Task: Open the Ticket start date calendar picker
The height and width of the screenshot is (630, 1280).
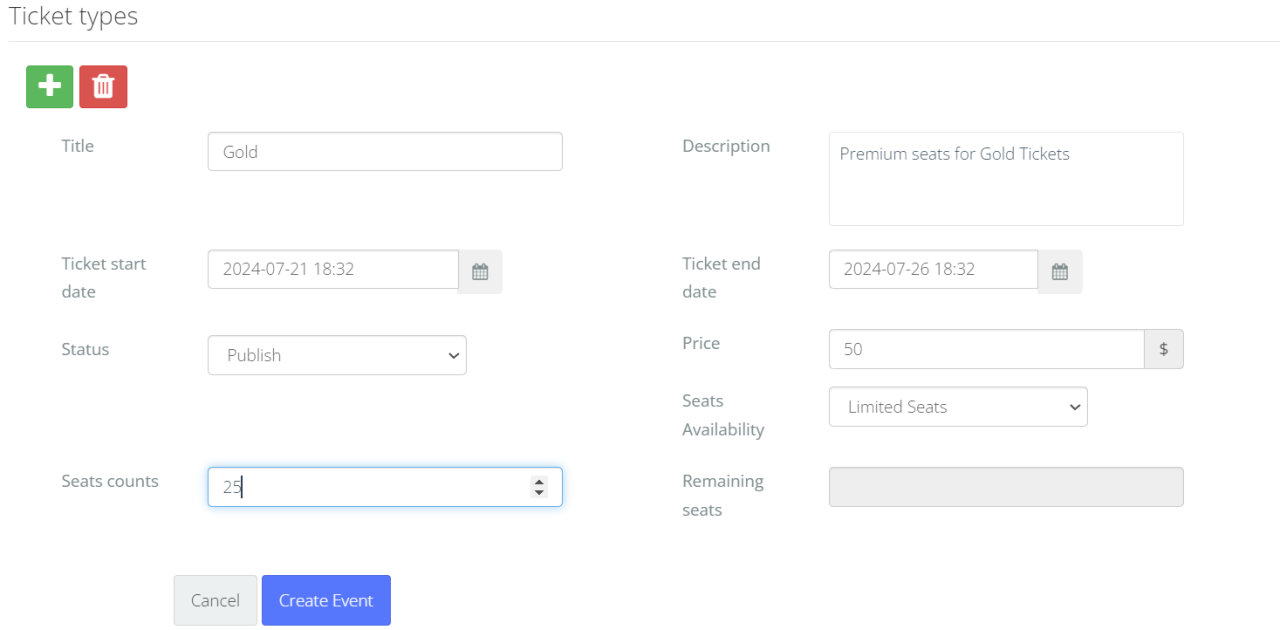Action: point(480,271)
